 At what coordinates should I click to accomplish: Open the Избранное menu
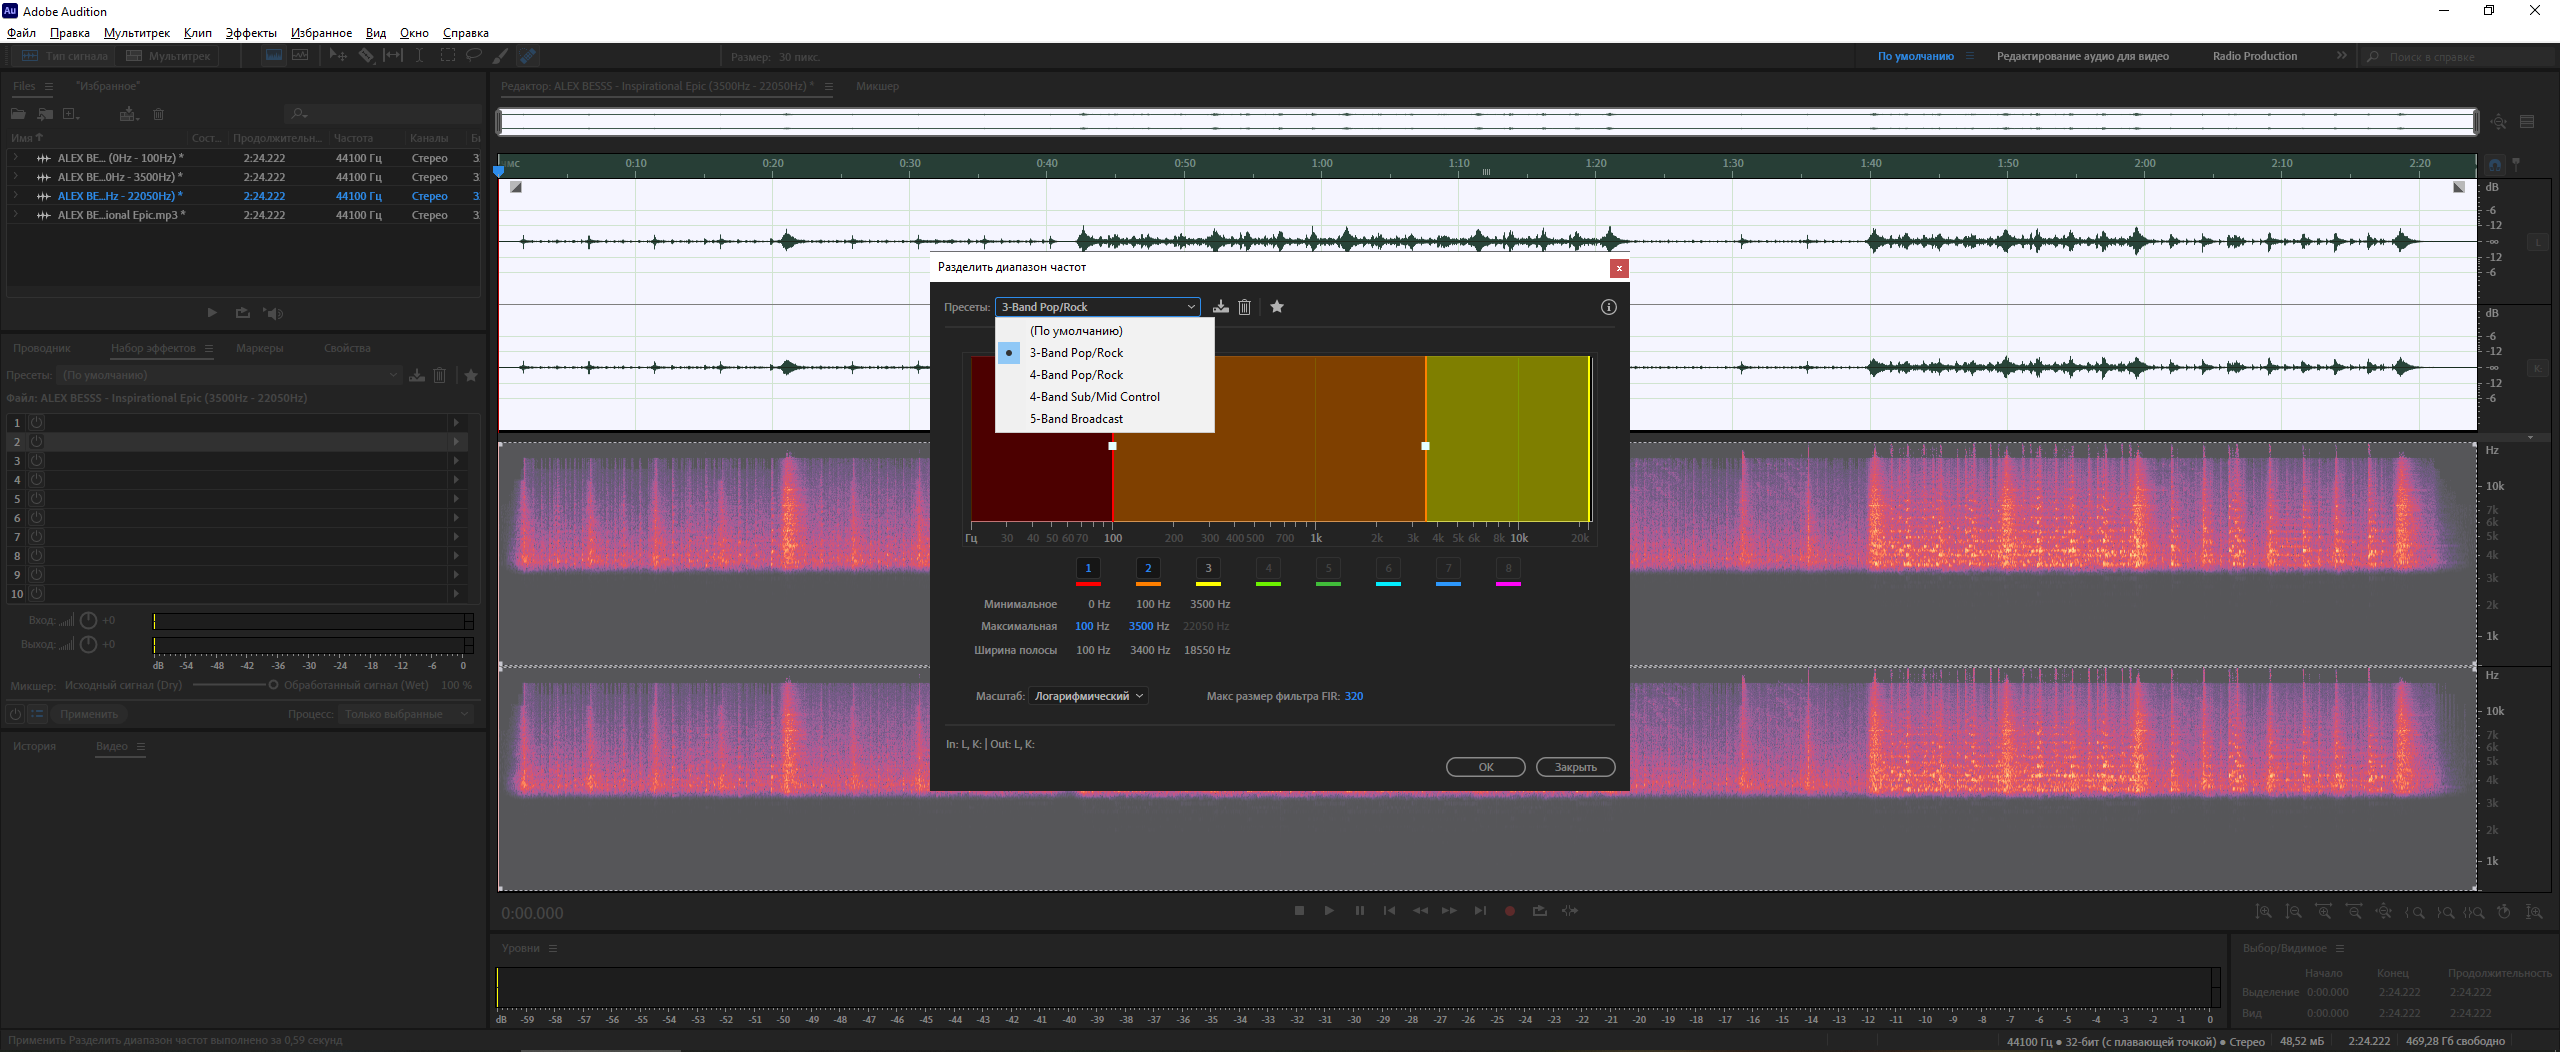pyautogui.click(x=321, y=33)
